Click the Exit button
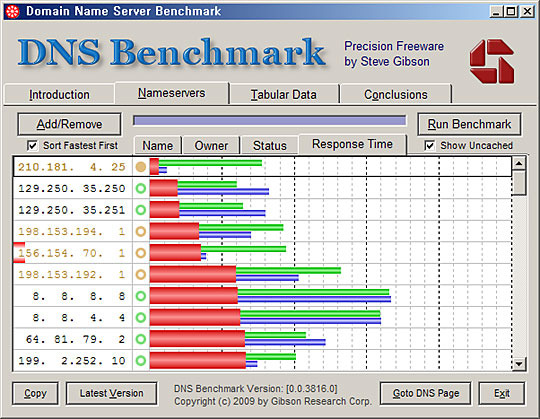The width and height of the screenshot is (540, 419). tap(502, 393)
